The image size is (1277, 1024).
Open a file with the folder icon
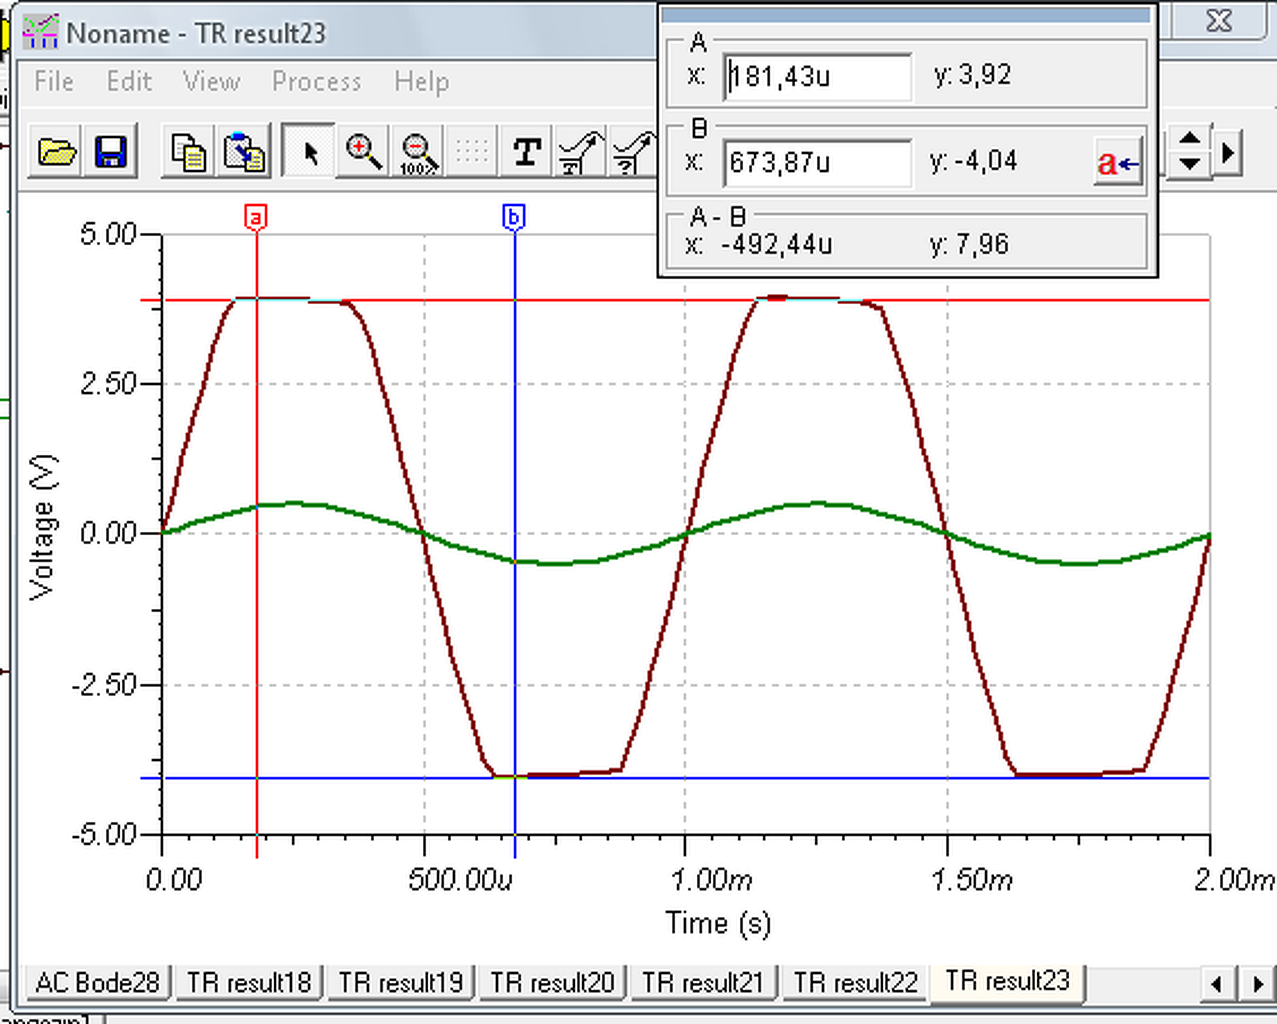[57, 152]
